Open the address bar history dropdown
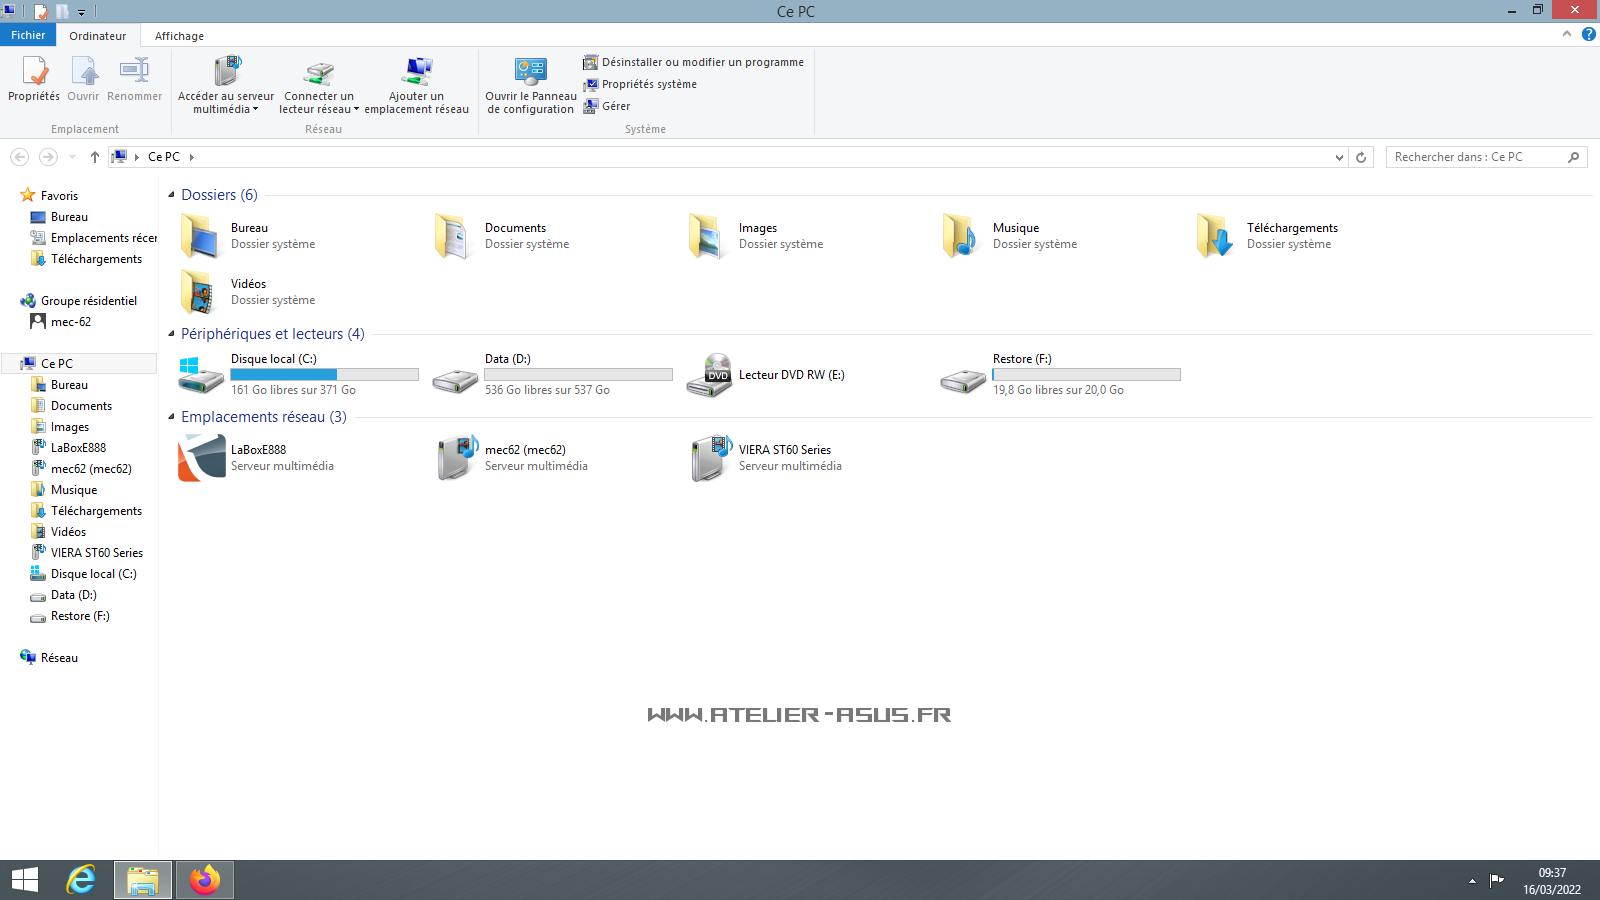The width and height of the screenshot is (1600, 900). point(1339,157)
